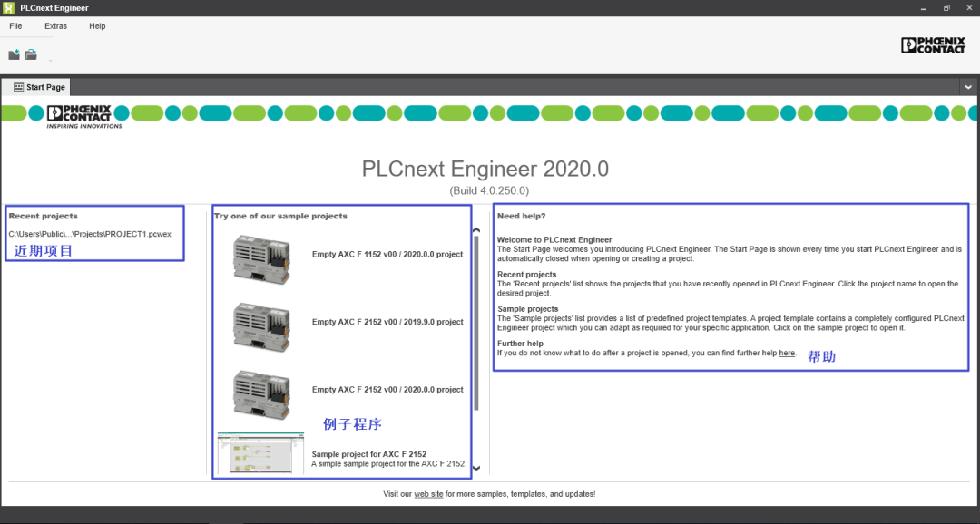Click the 'Need help?' heading
The image size is (980, 524).
[521, 216]
